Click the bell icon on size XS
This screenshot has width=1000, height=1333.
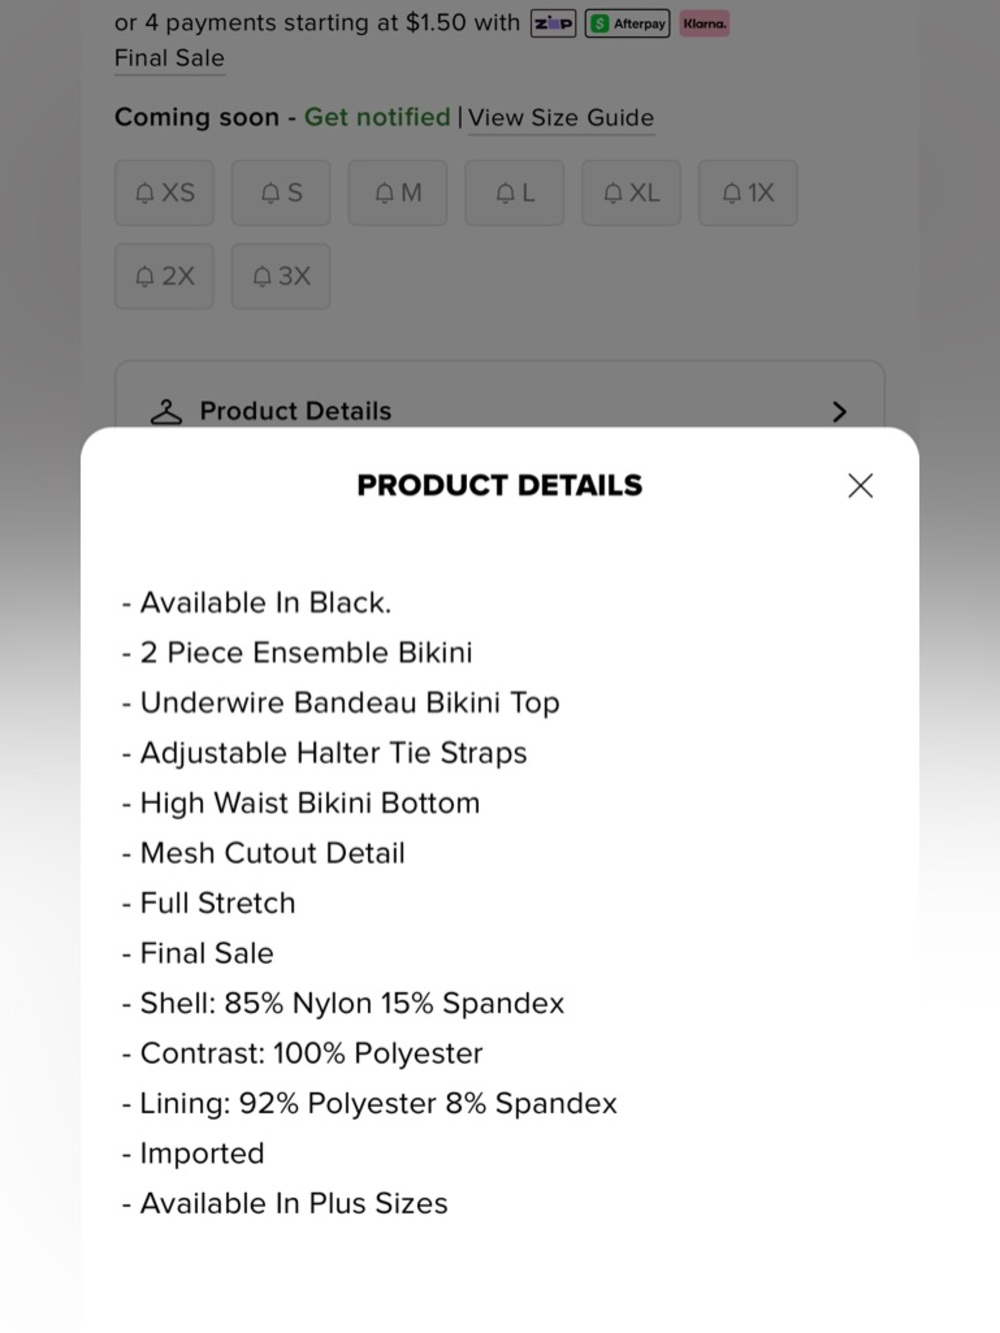point(146,193)
